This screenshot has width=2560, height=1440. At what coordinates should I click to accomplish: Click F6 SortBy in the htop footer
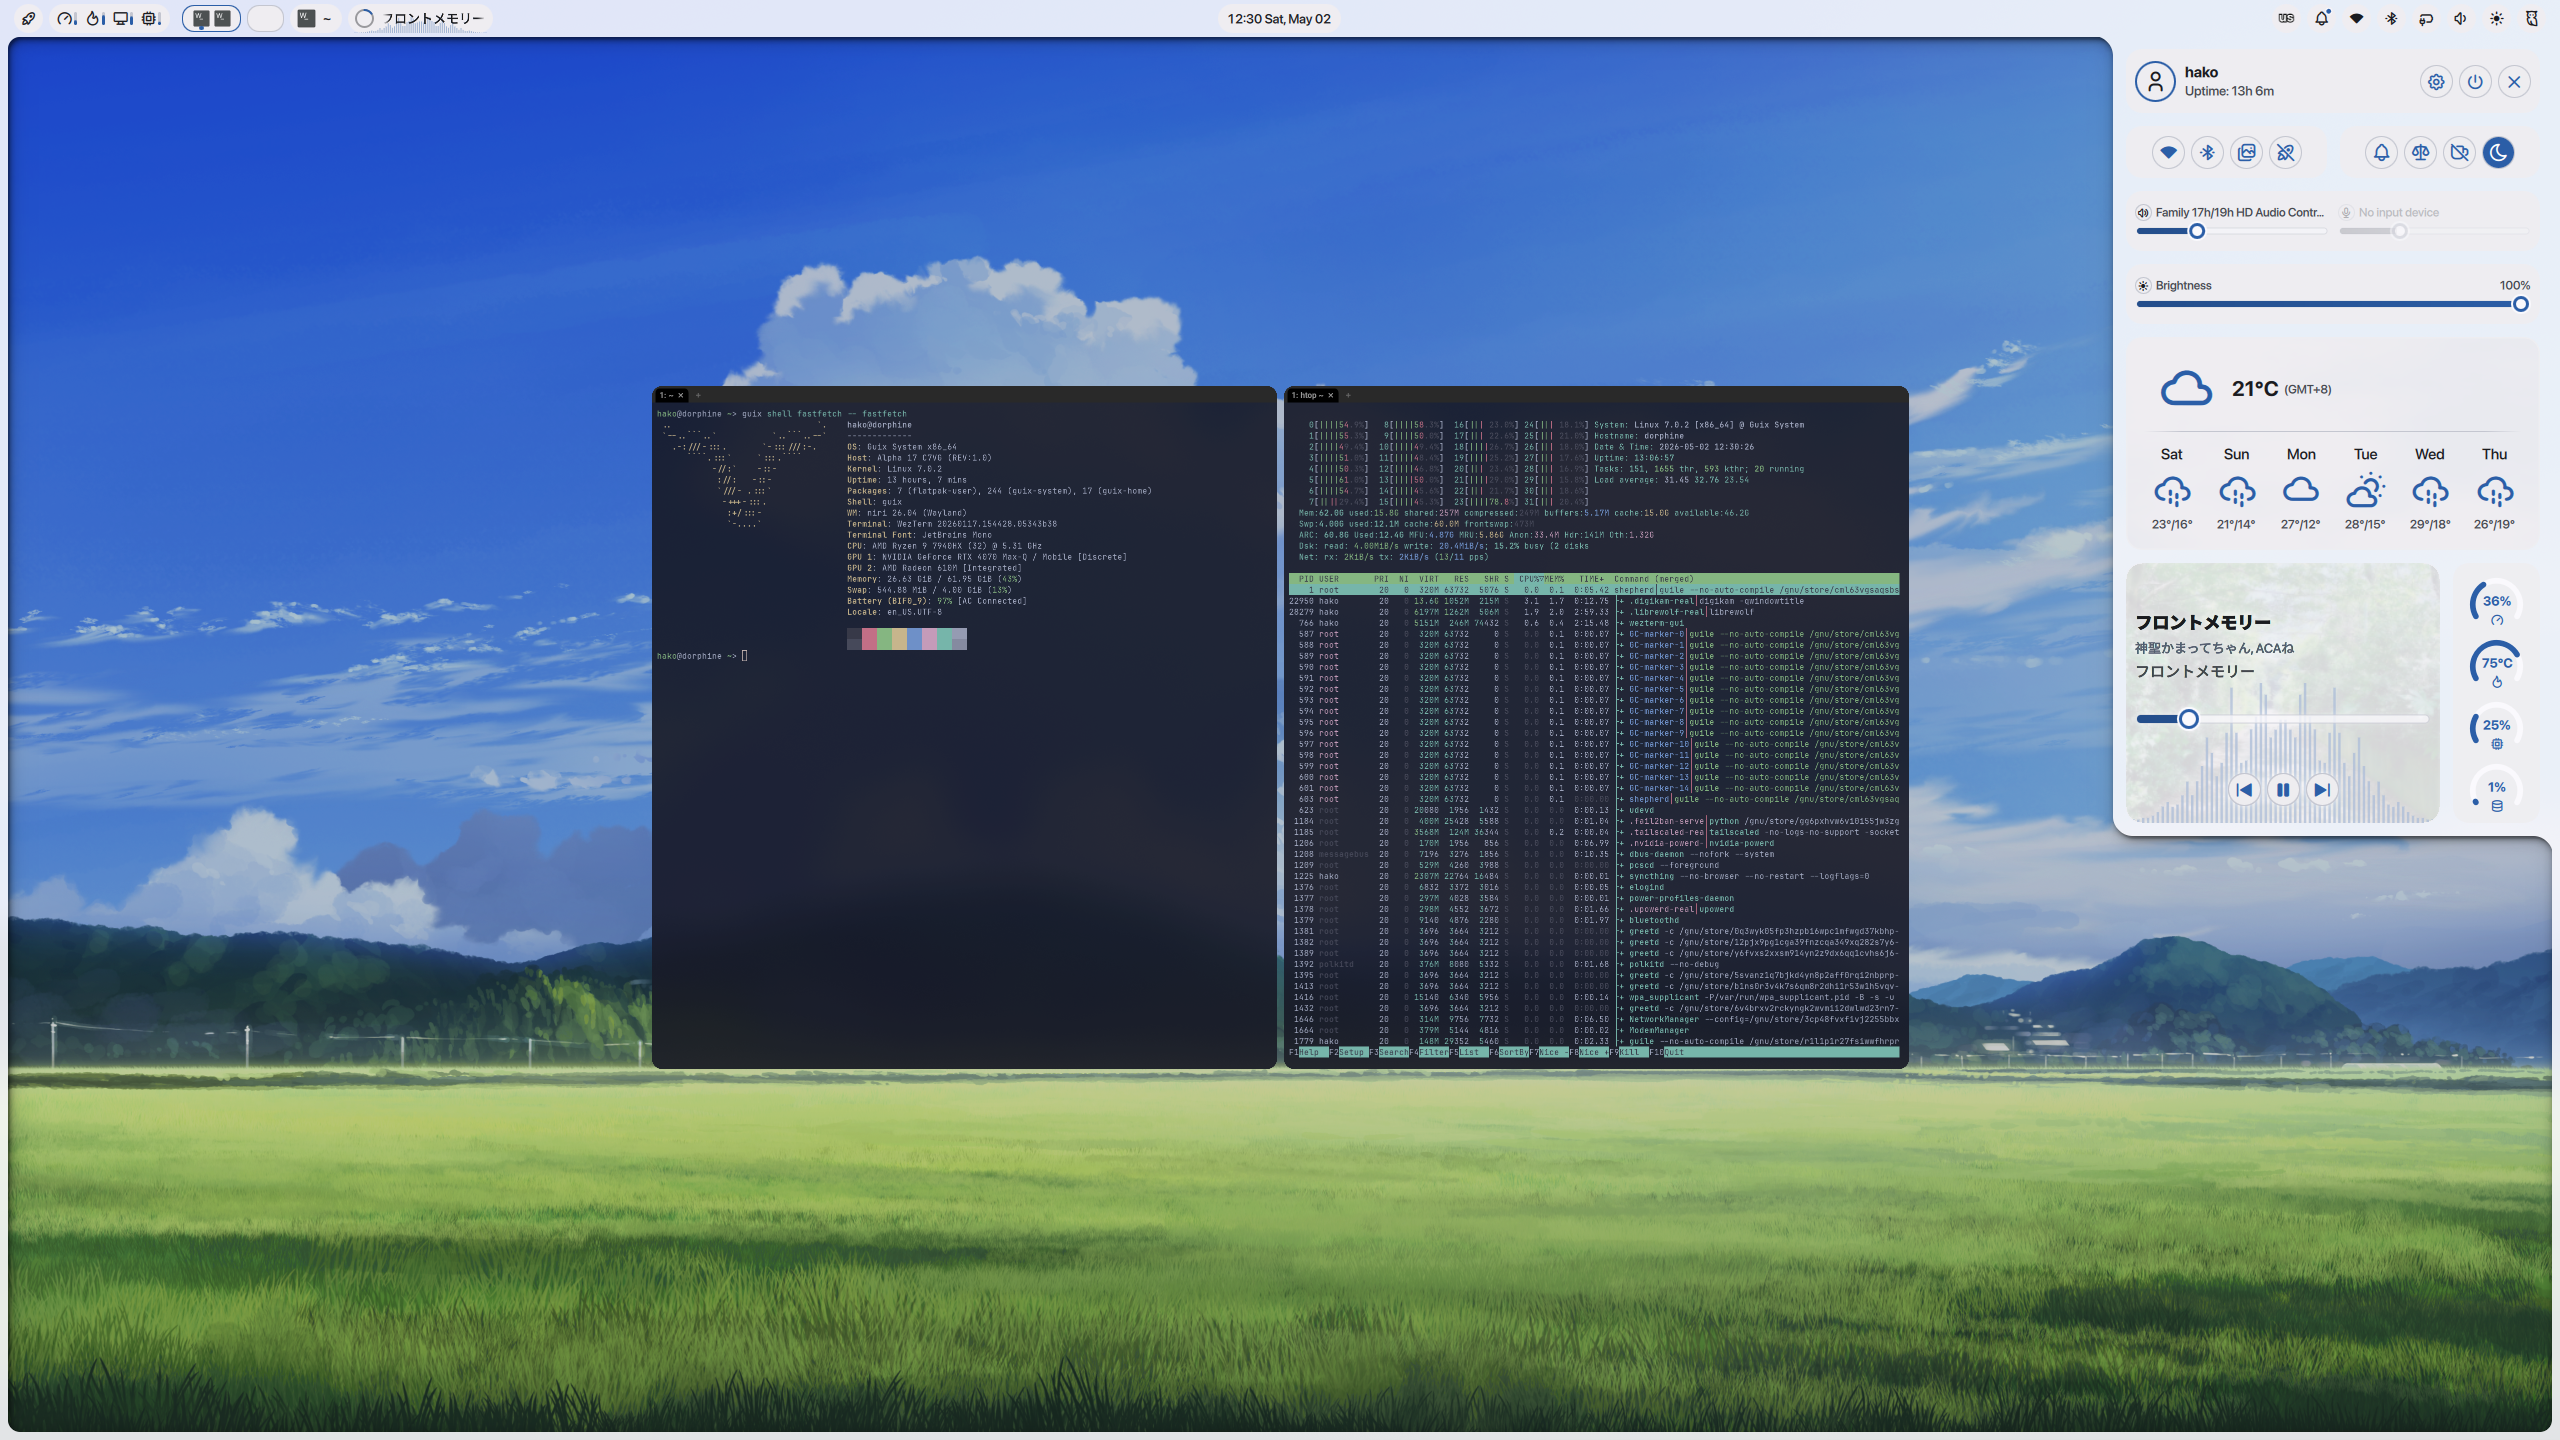[1509, 1052]
